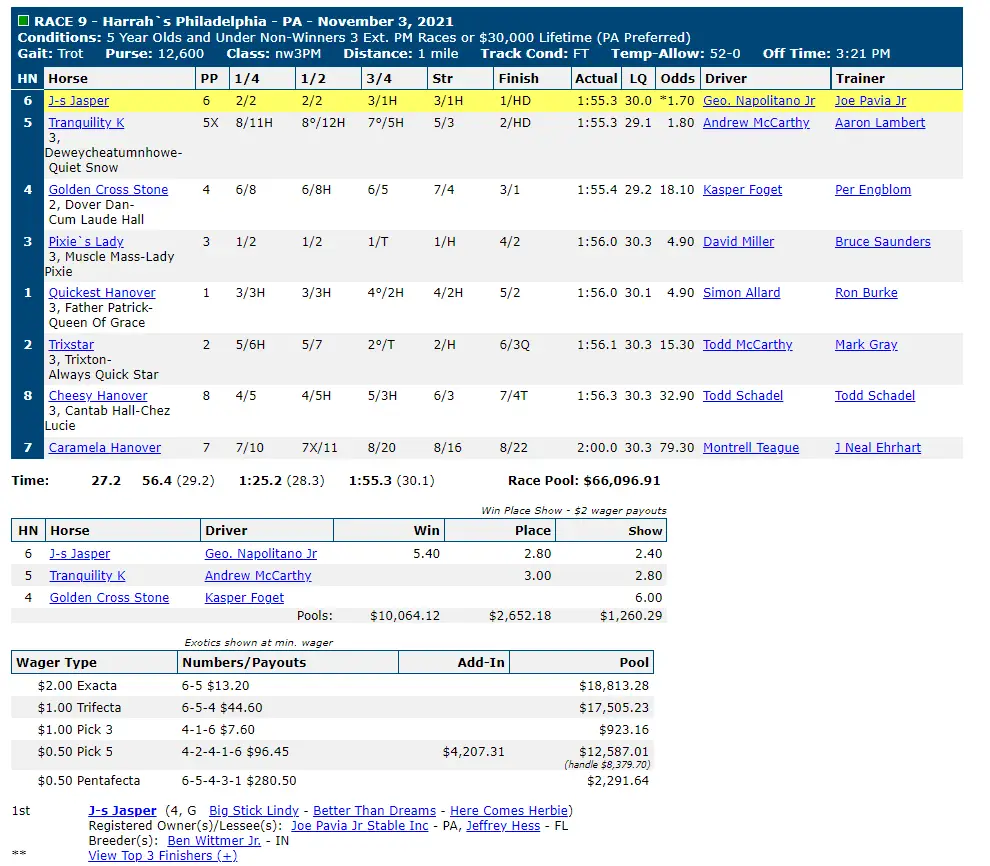Open the Quickest Hanover horse link
This screenshot has height=866, width=990.
tap(102, 292)
